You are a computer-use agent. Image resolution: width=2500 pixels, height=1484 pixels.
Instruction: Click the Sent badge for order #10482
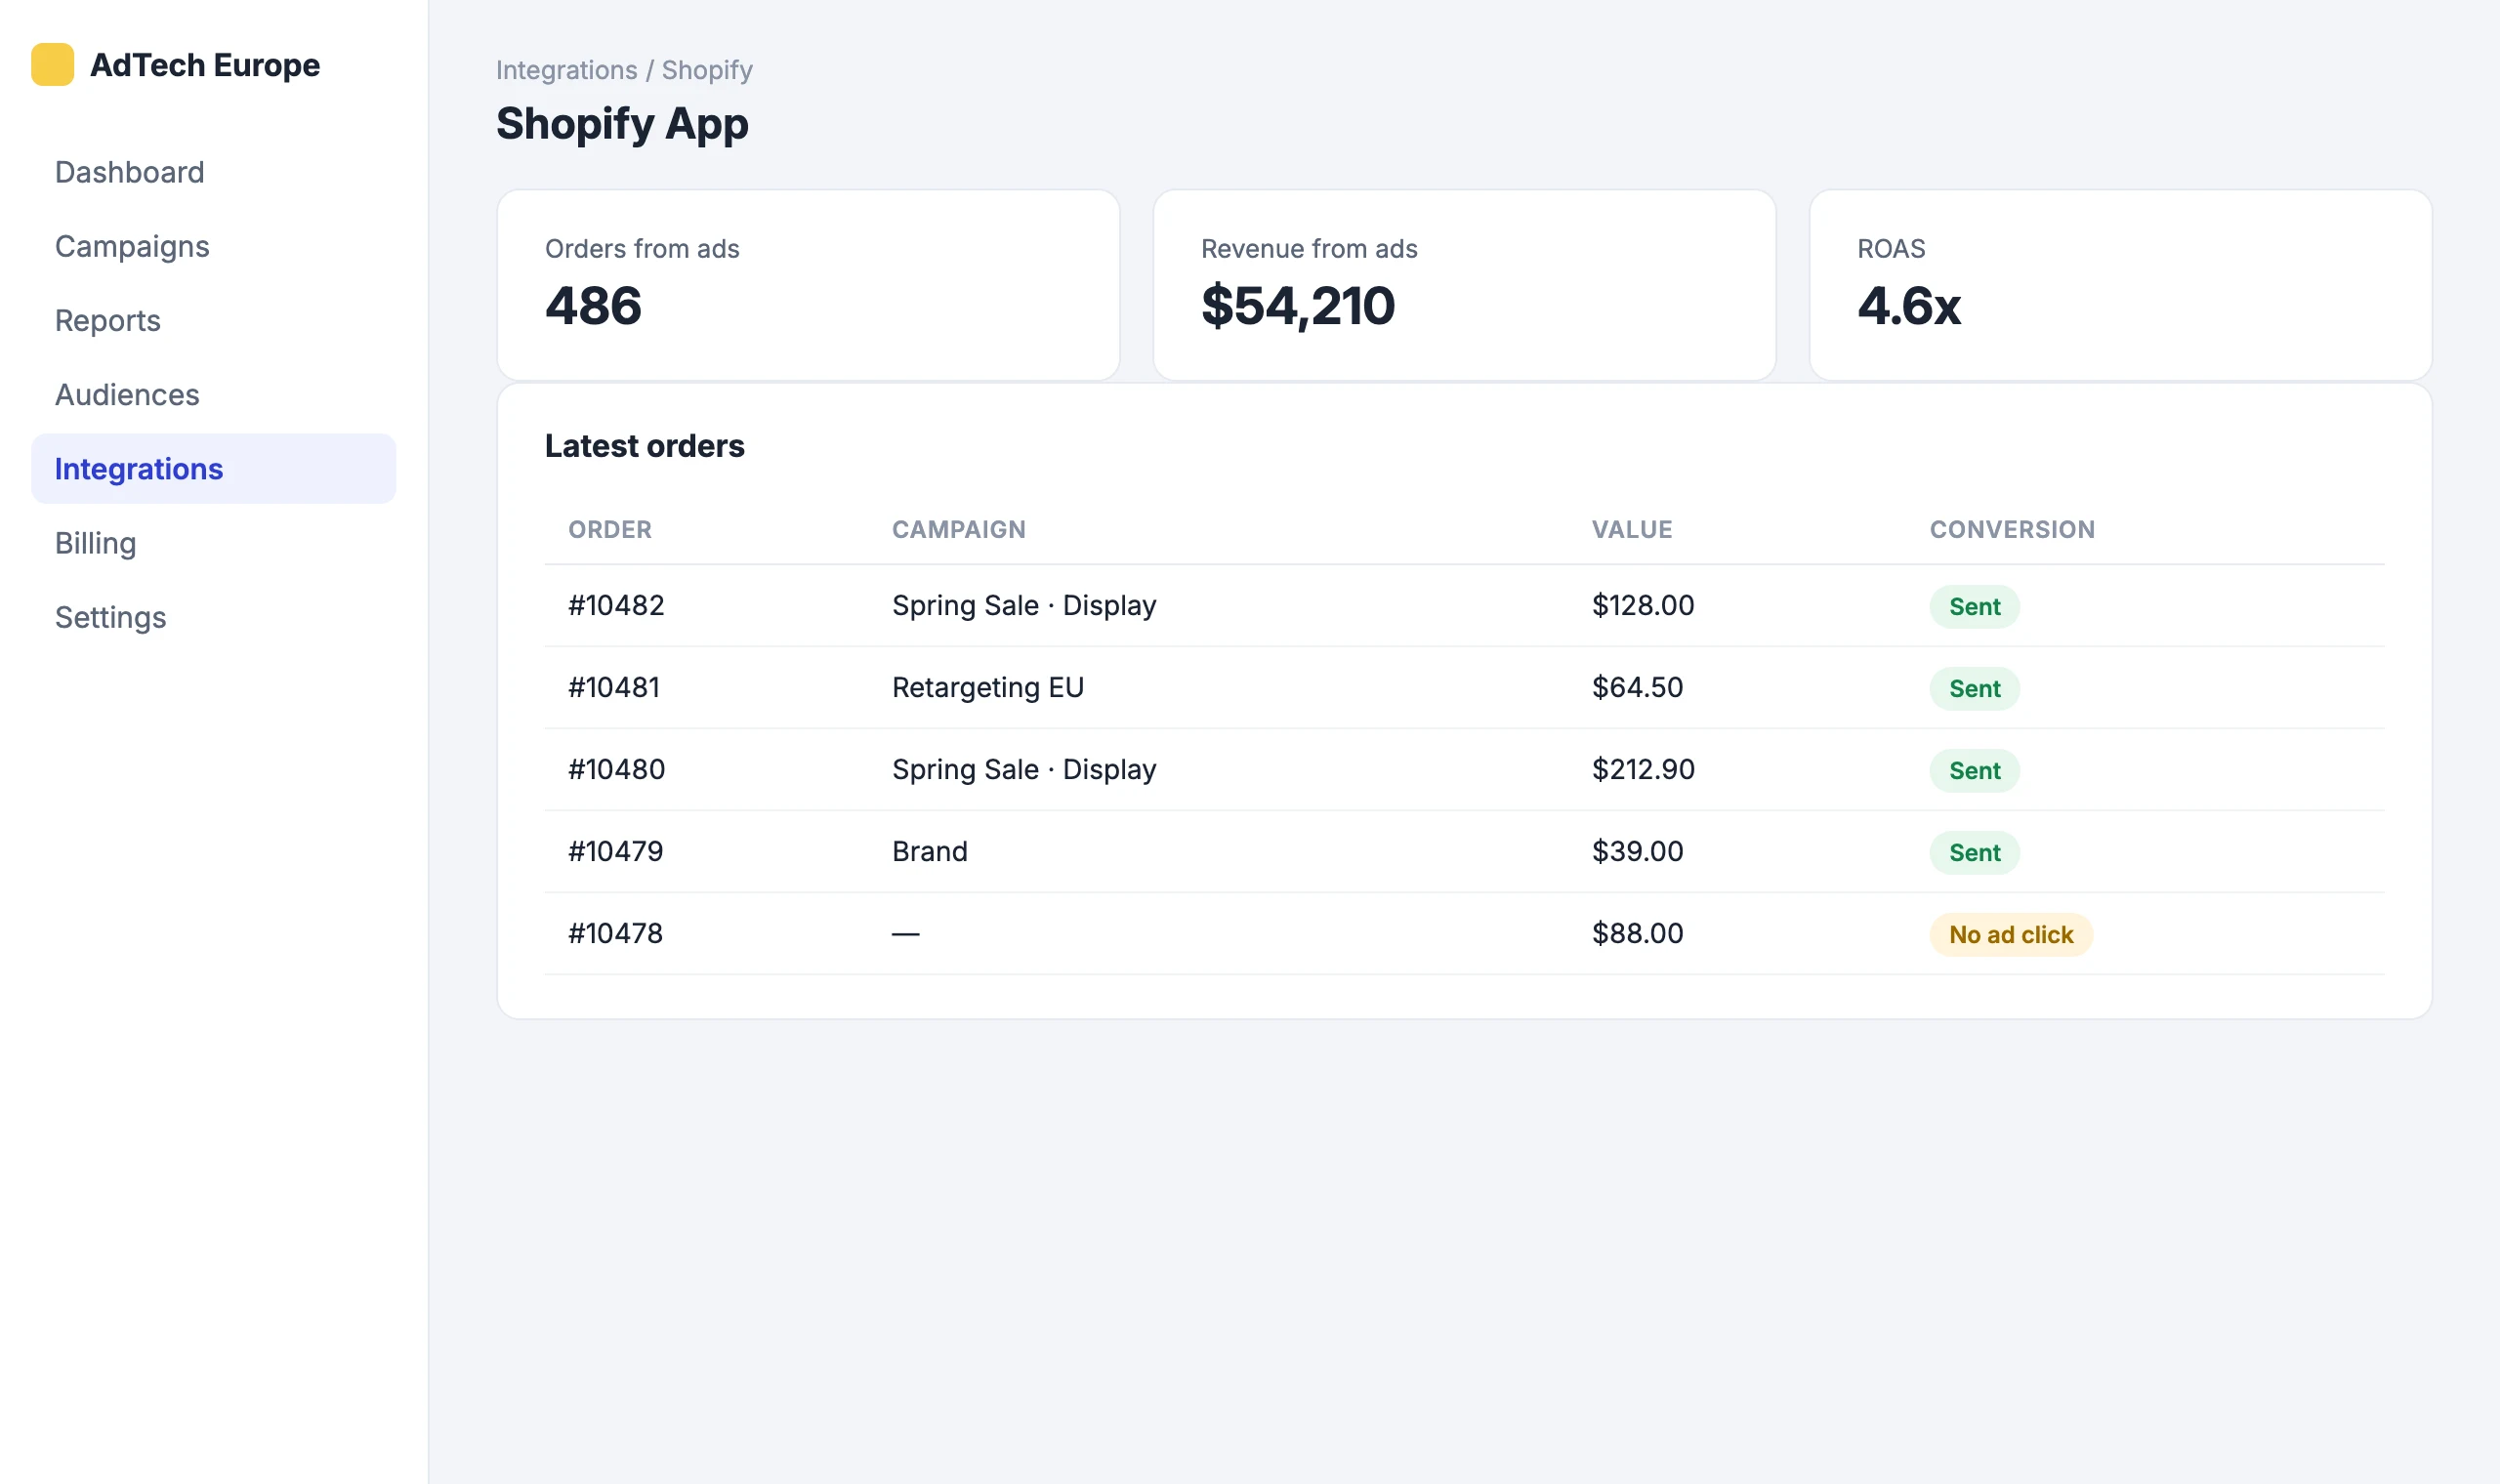click(x=1974, y=607)
